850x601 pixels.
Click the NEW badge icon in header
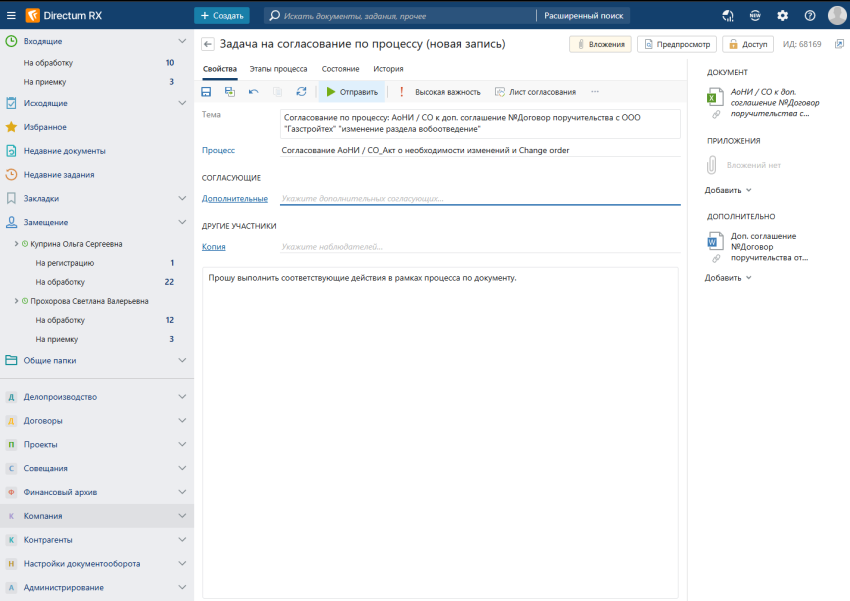pos(756,15)
